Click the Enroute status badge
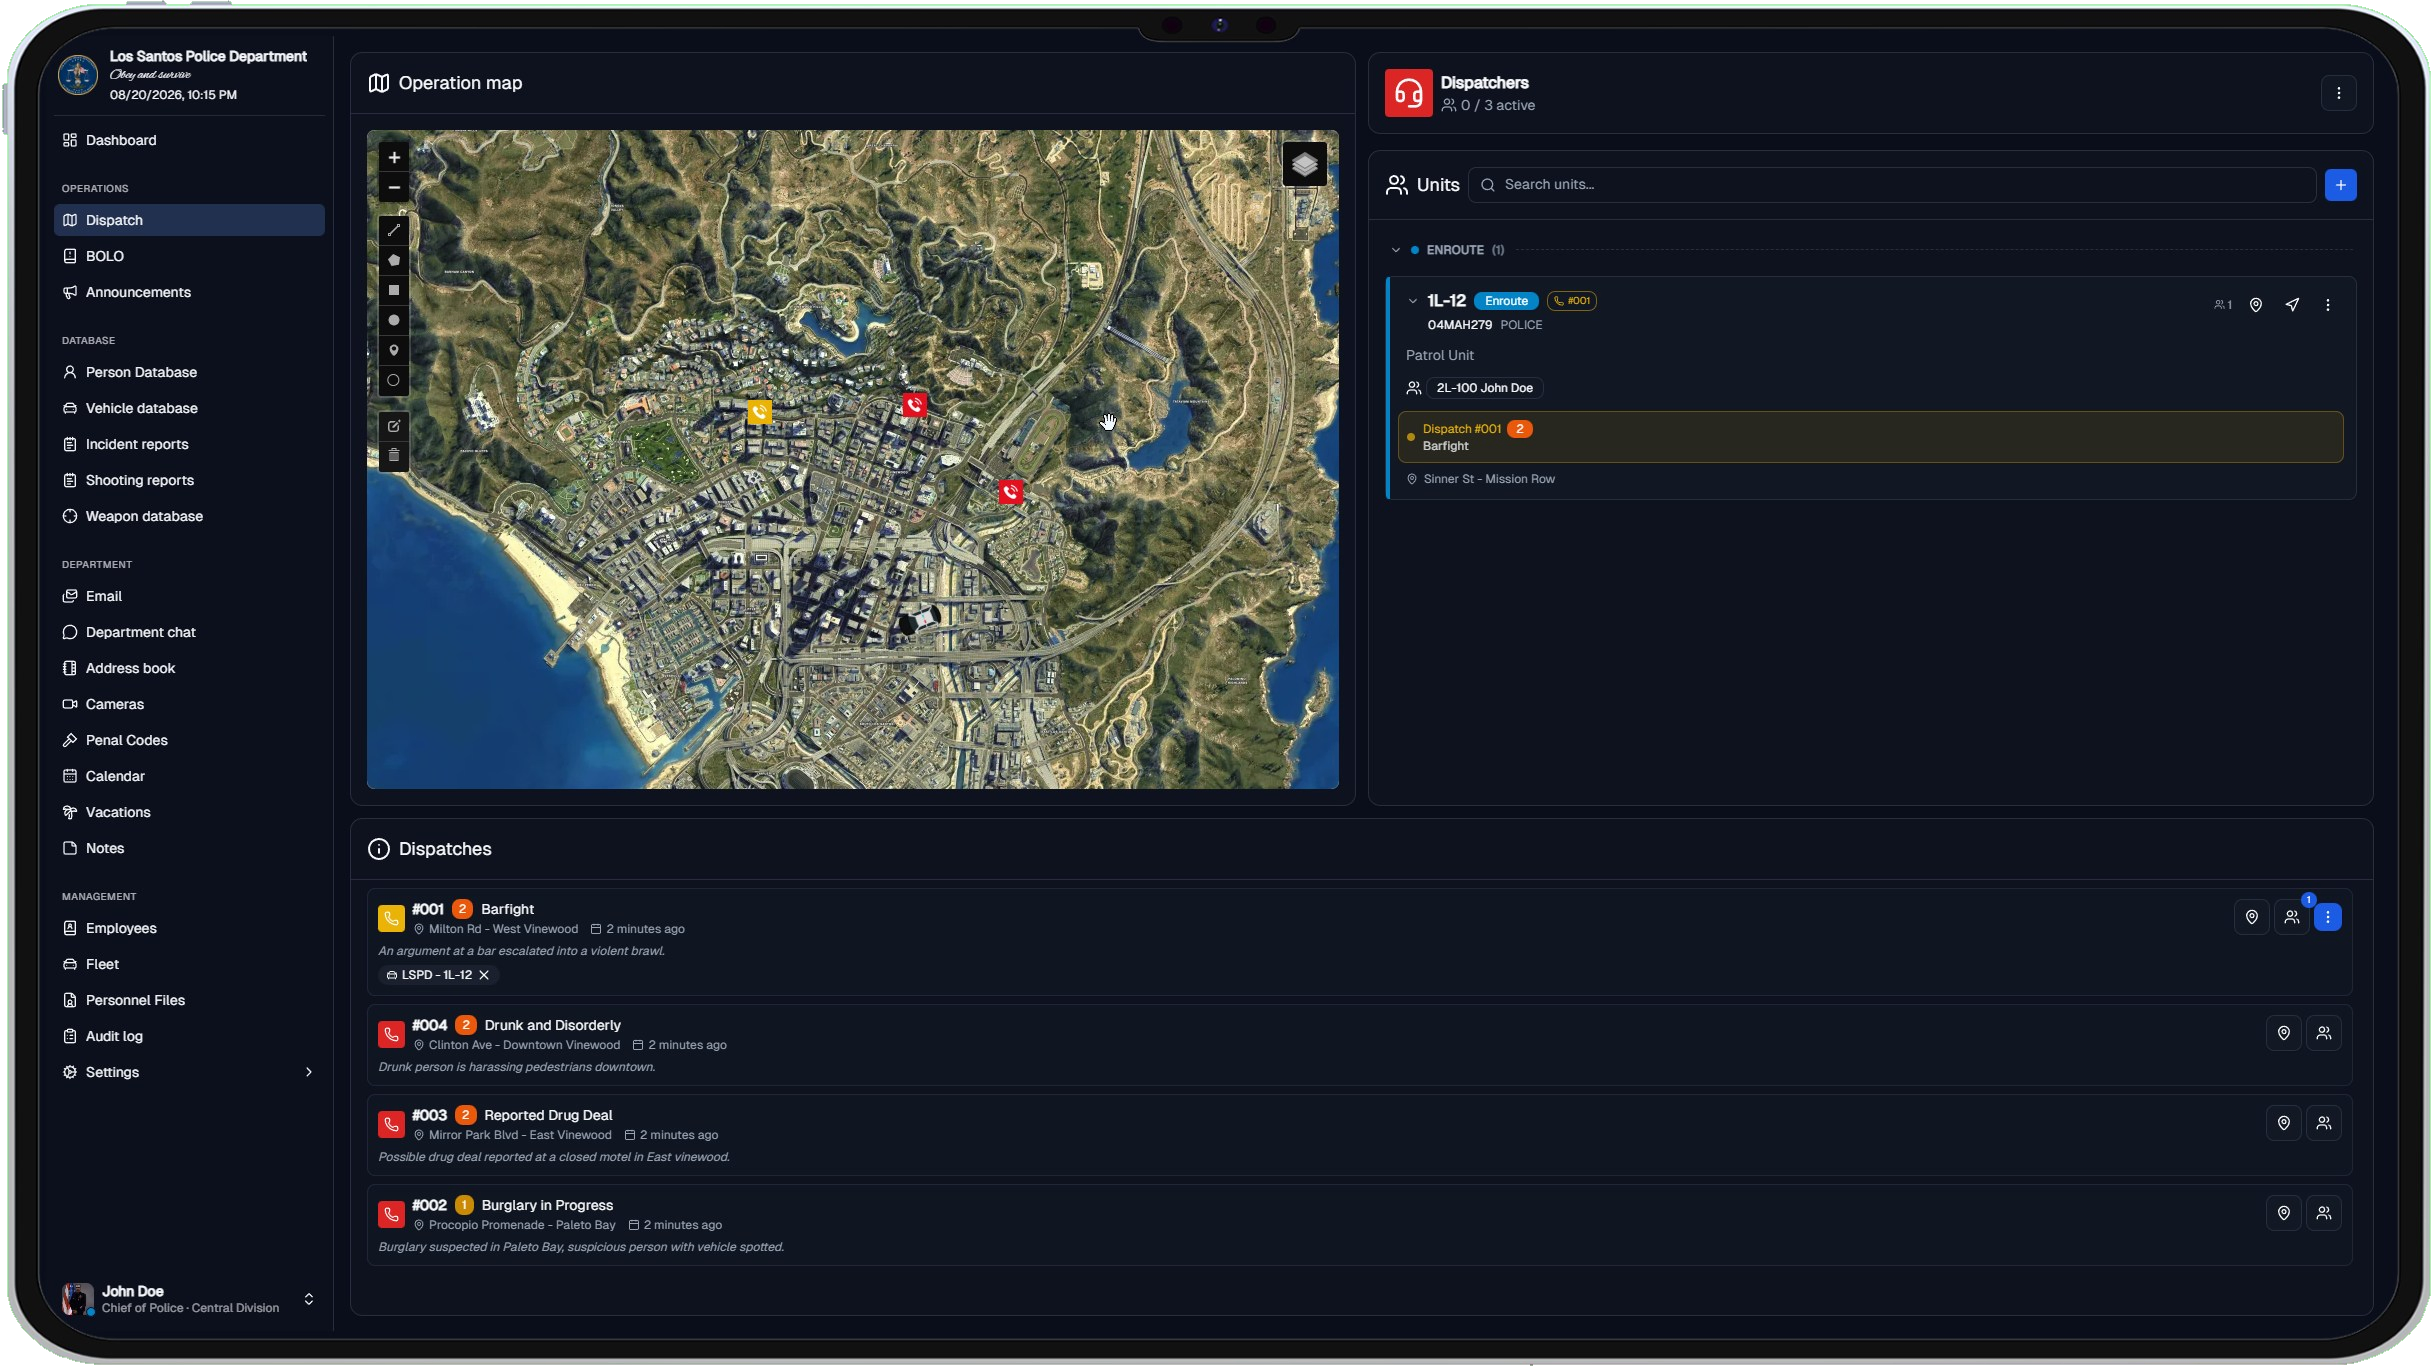Image resolution: width=2432 pixels, height=1368 pixels. pos(1506,301)
